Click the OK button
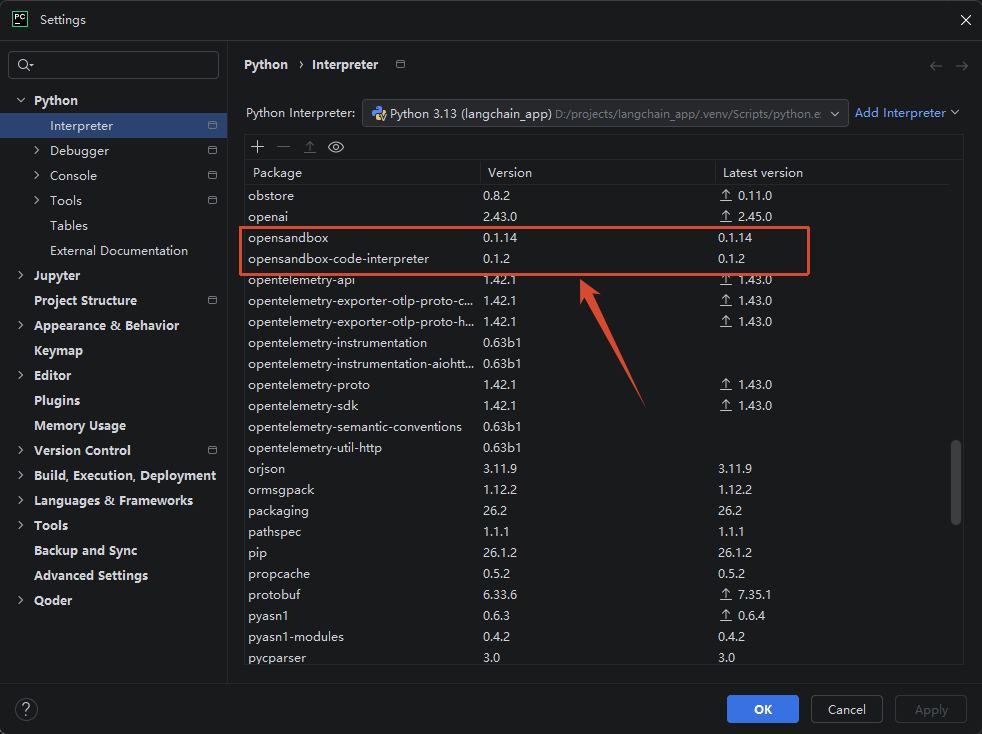Viewport: 982px width, 734px height. tap(763, 709)
